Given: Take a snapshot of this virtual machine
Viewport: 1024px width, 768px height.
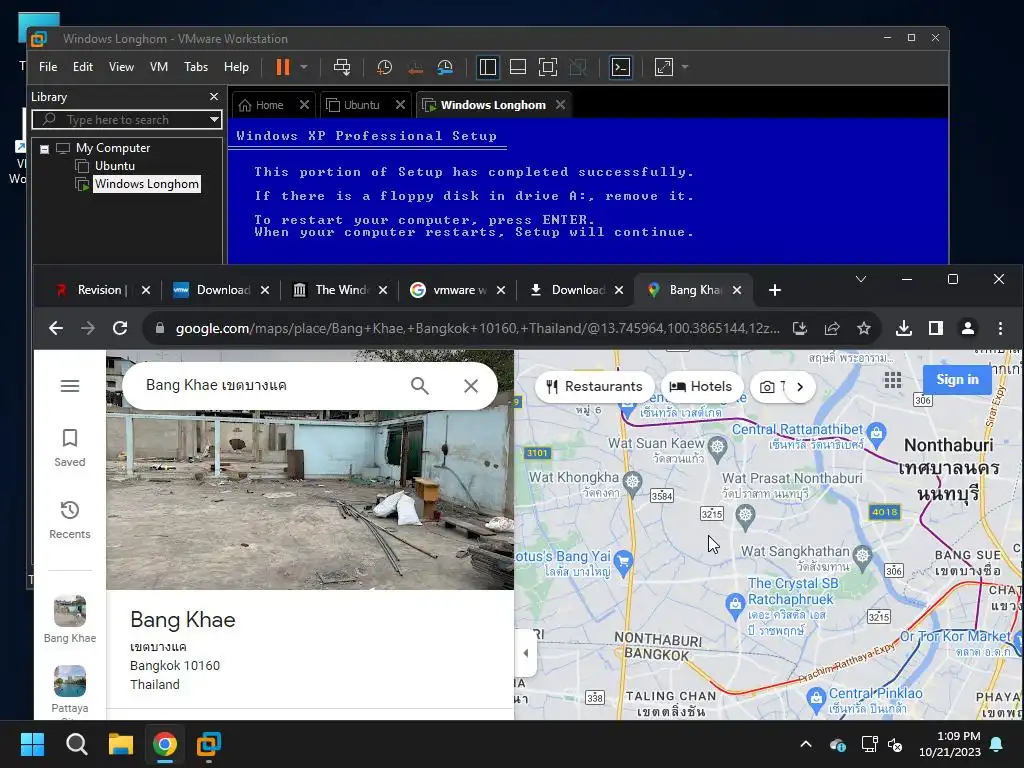Looking at the screenshot, I should (x=385, y=67).
